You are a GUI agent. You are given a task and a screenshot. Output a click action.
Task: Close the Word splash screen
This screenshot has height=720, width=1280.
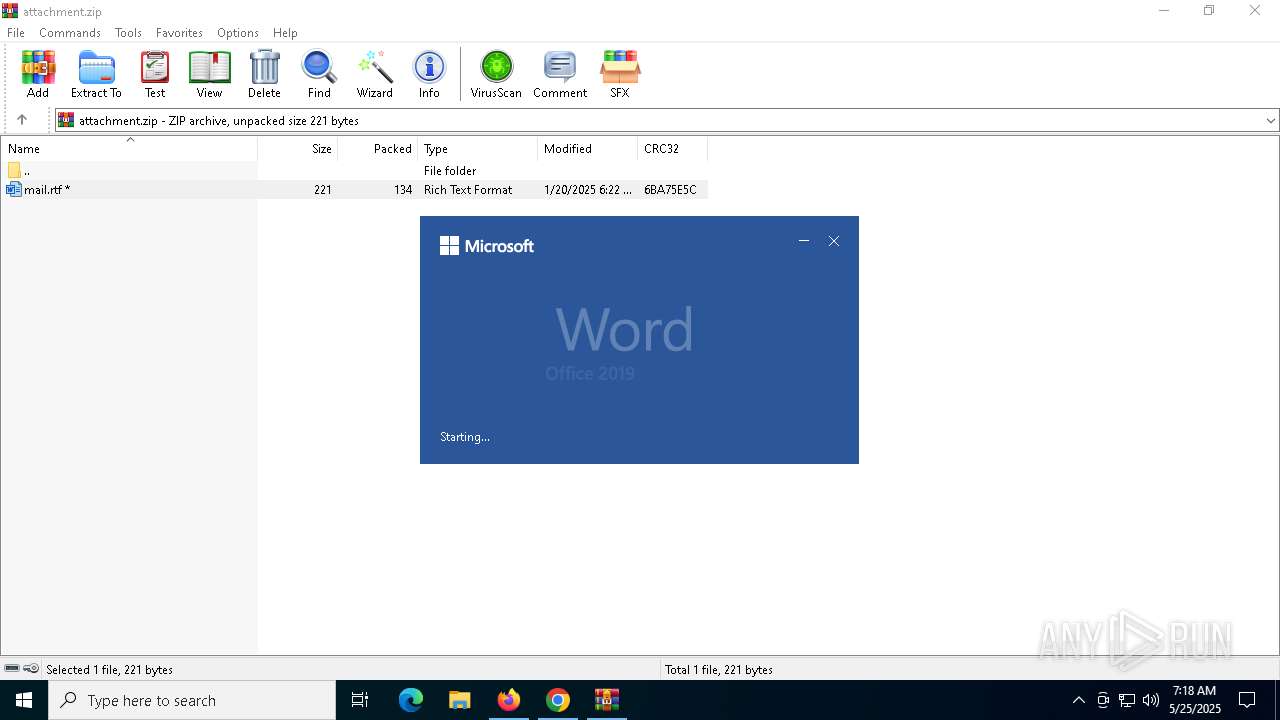[834, 241]
